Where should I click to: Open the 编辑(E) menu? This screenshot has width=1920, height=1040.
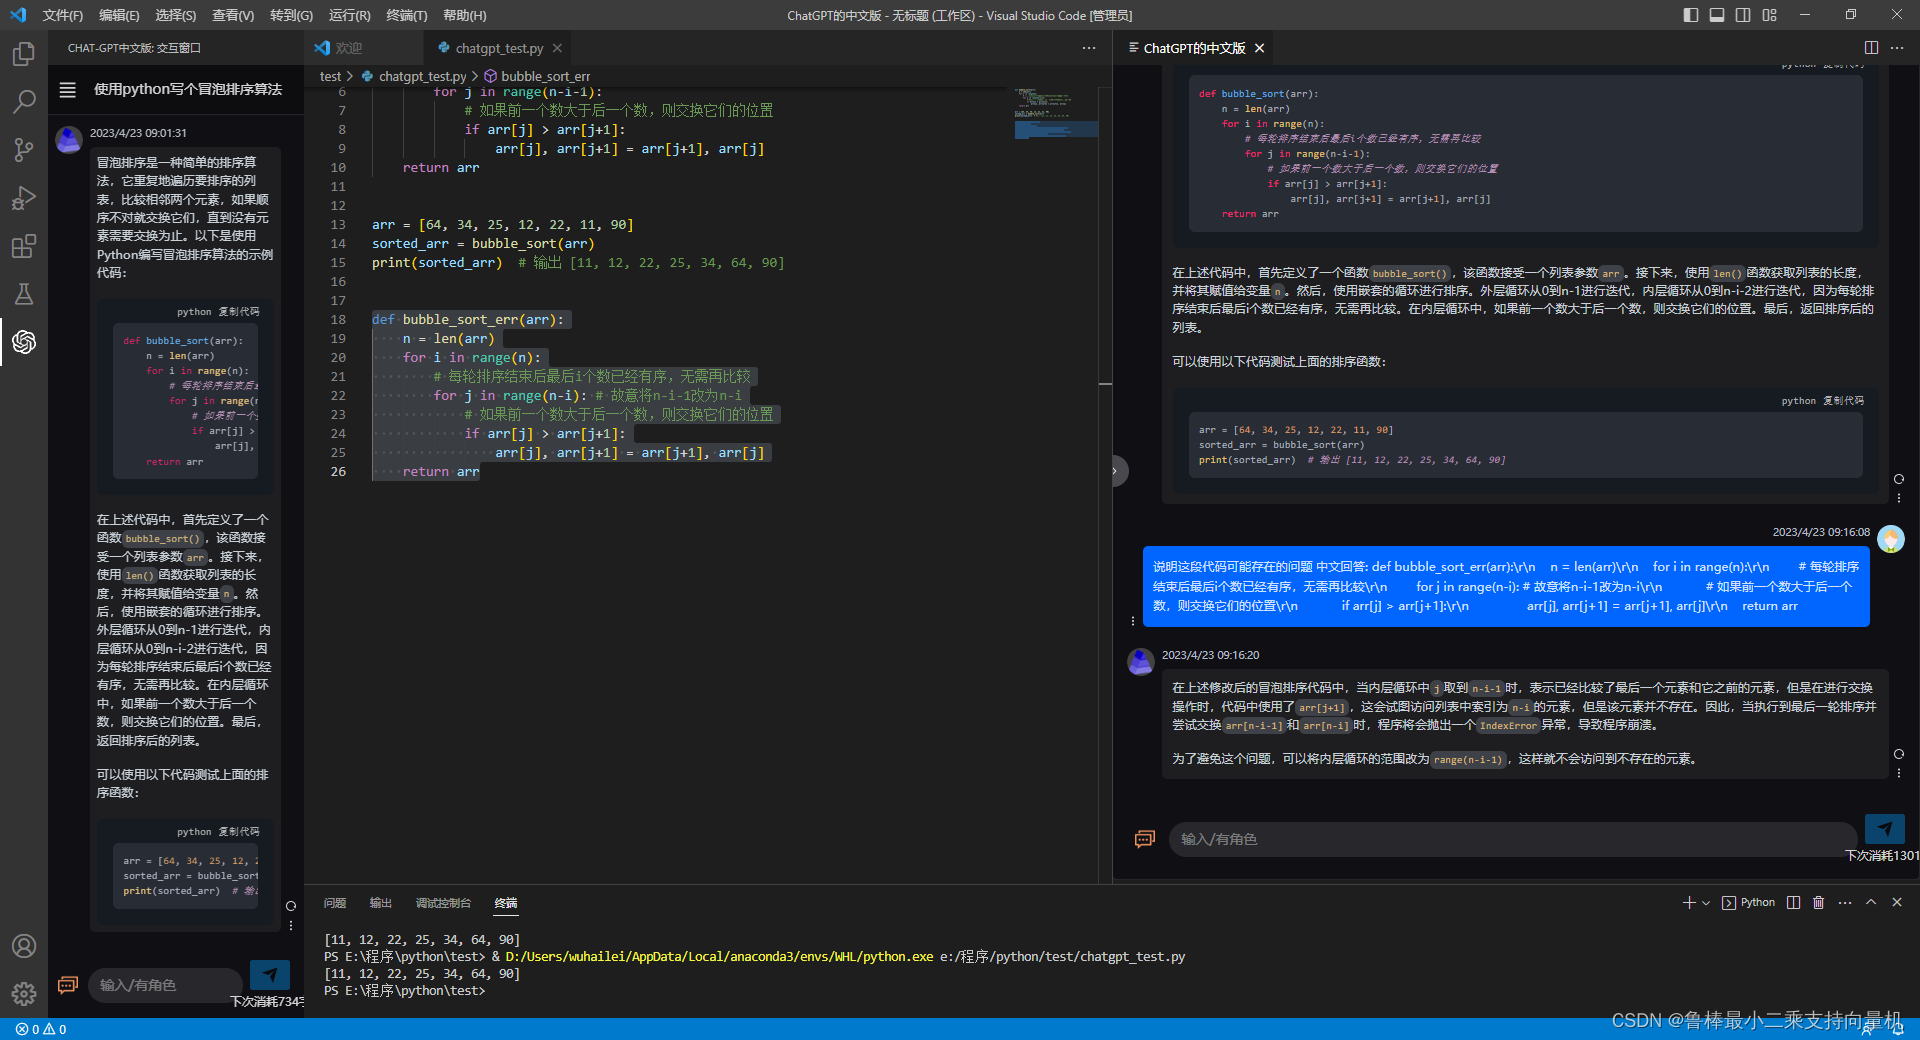click(119, 15)
